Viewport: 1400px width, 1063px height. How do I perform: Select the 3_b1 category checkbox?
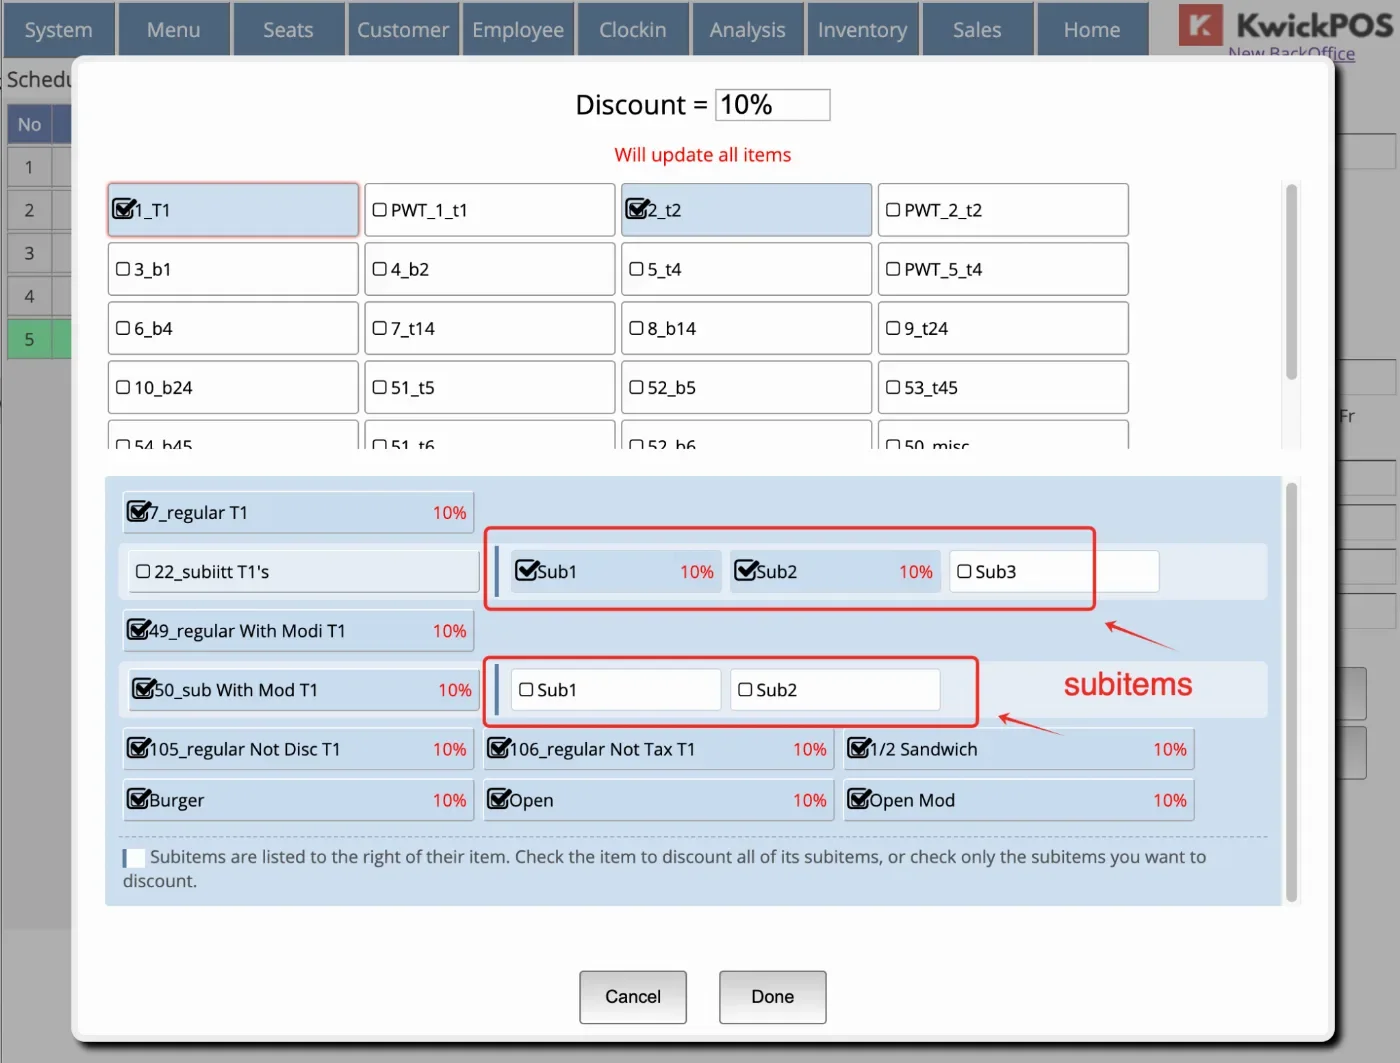pos(123,269)
